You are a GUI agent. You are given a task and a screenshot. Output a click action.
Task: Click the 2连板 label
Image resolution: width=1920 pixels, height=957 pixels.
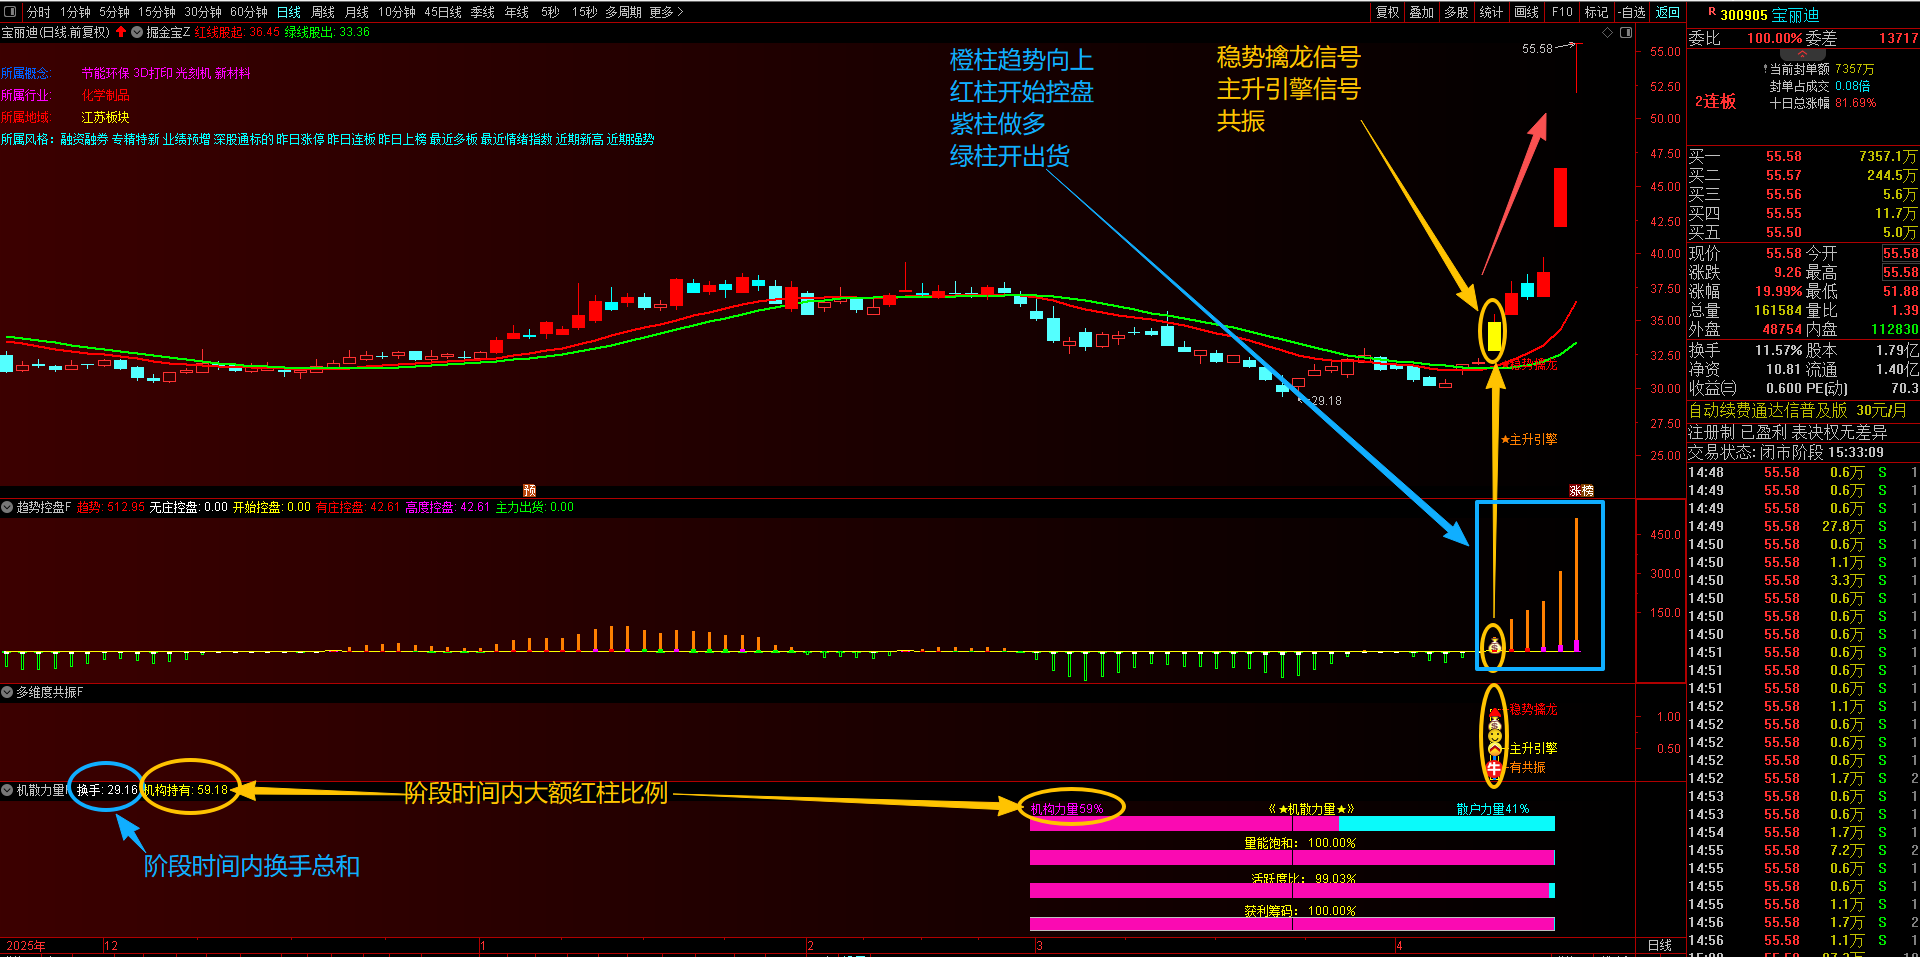pyautogui.click(x=1715, y=102)
